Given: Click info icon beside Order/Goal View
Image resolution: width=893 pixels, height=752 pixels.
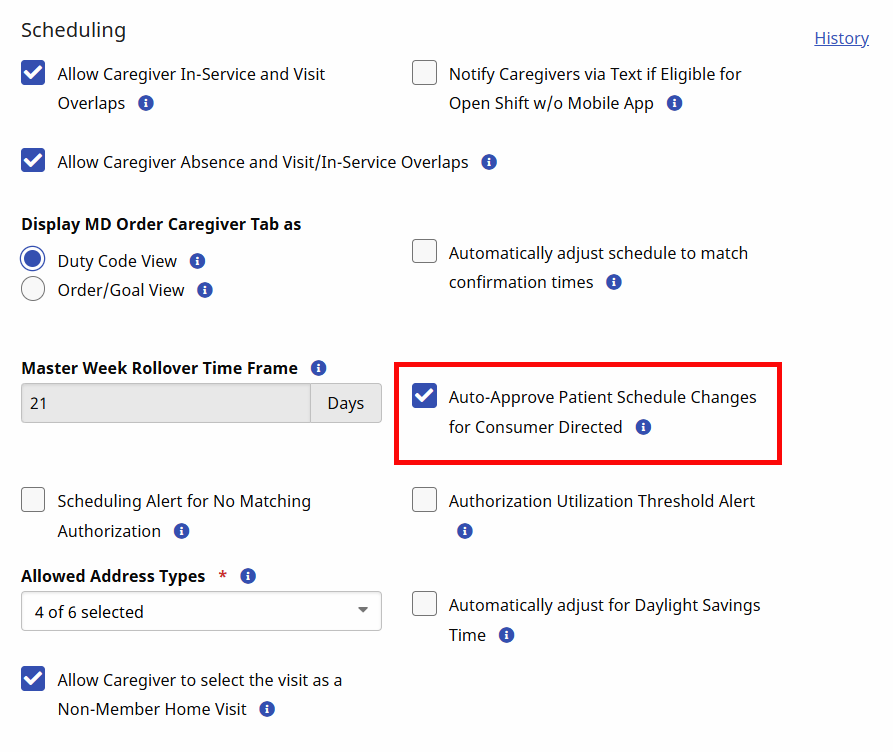Looking at the screenshot, I should tap(205, 290).
